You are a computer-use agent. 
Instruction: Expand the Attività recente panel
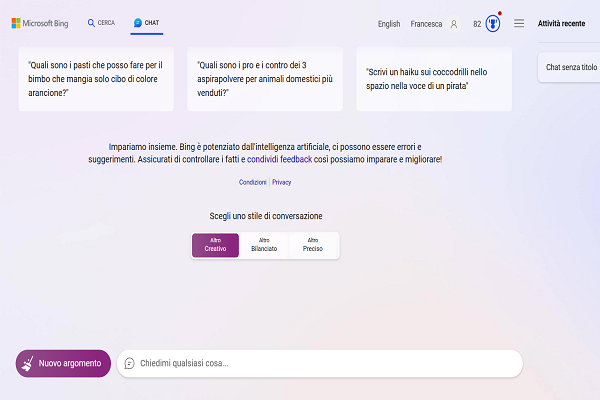click(x=561, y=23)
